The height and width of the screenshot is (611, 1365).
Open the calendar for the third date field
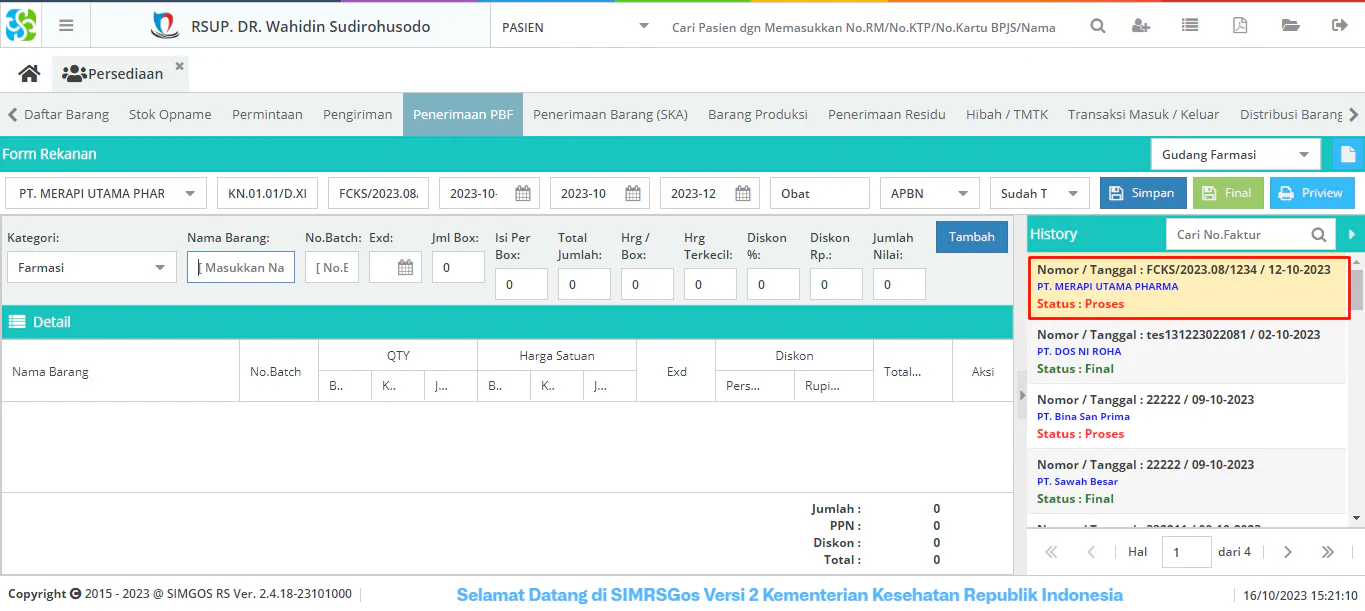click(743, 193)
